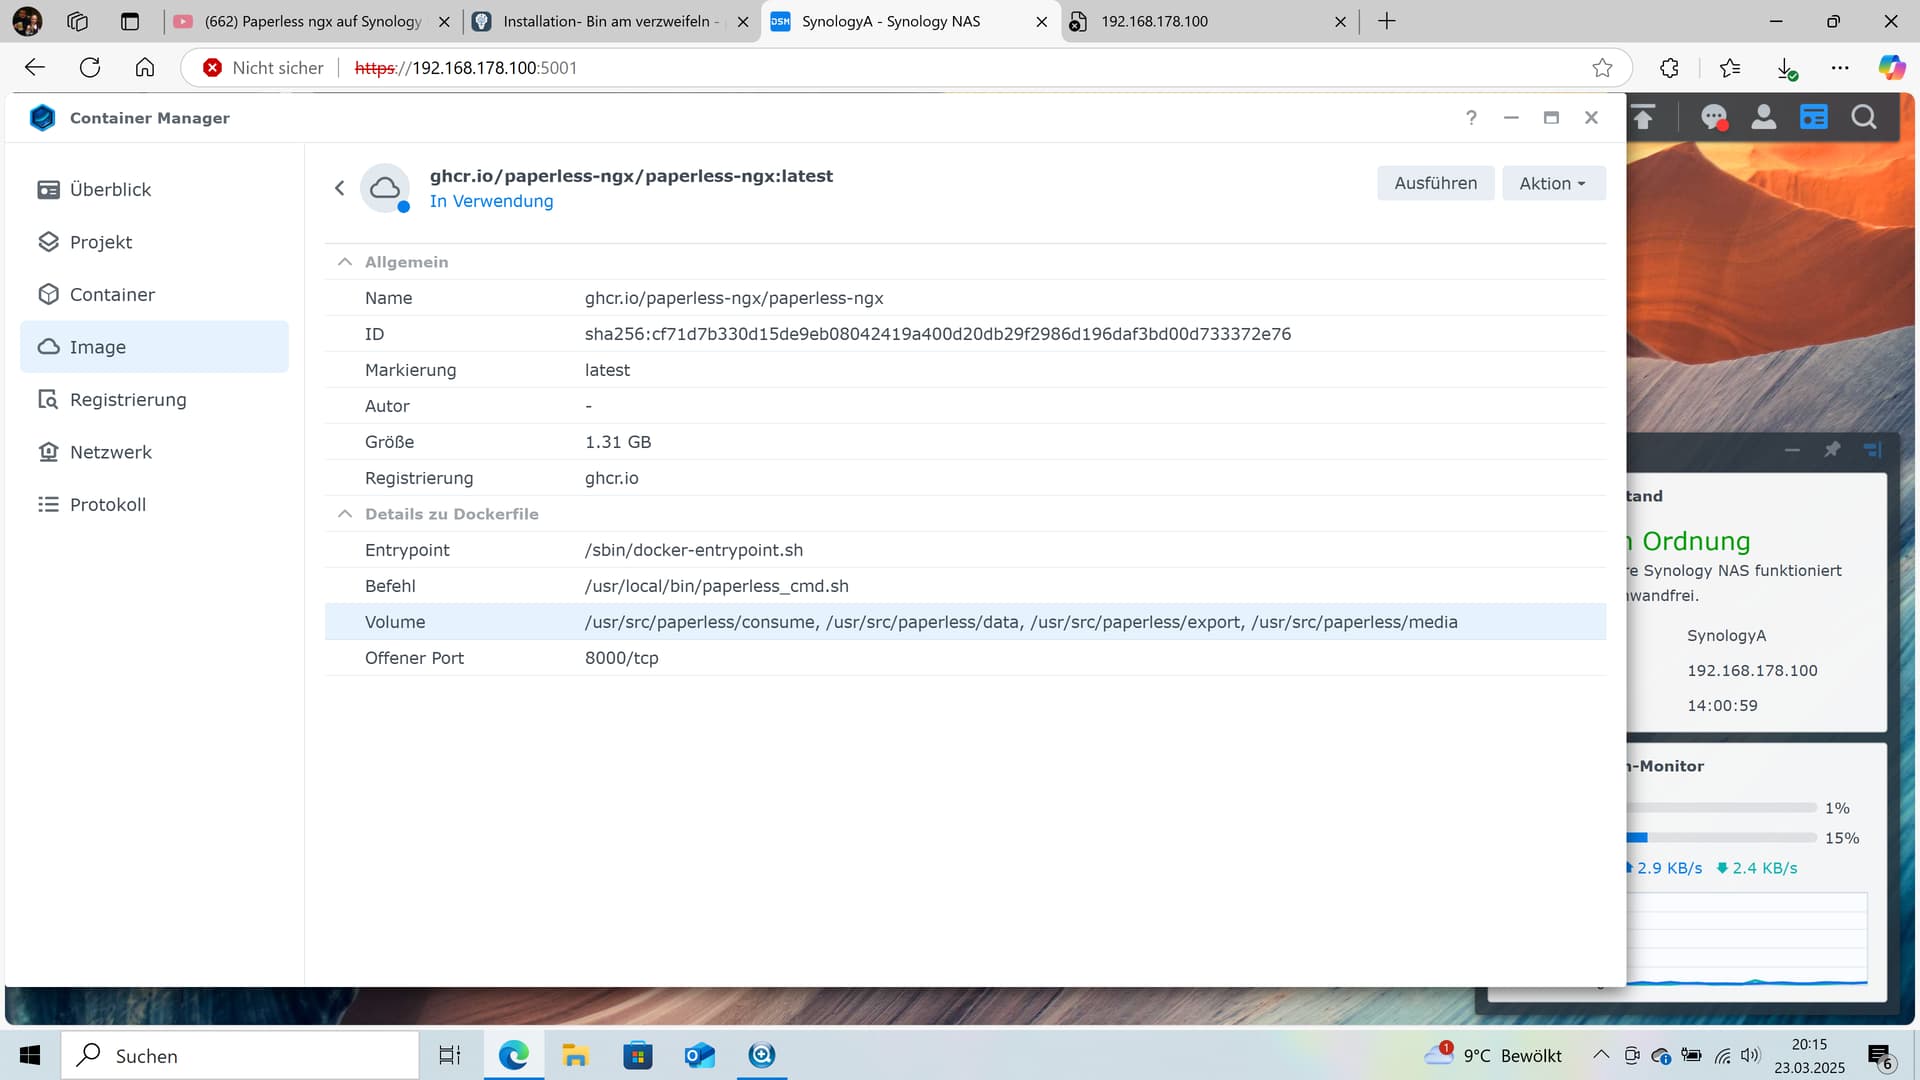Open Windows Start menu
Viewport: 1920px width, 1080px height.
(30, 1055)
